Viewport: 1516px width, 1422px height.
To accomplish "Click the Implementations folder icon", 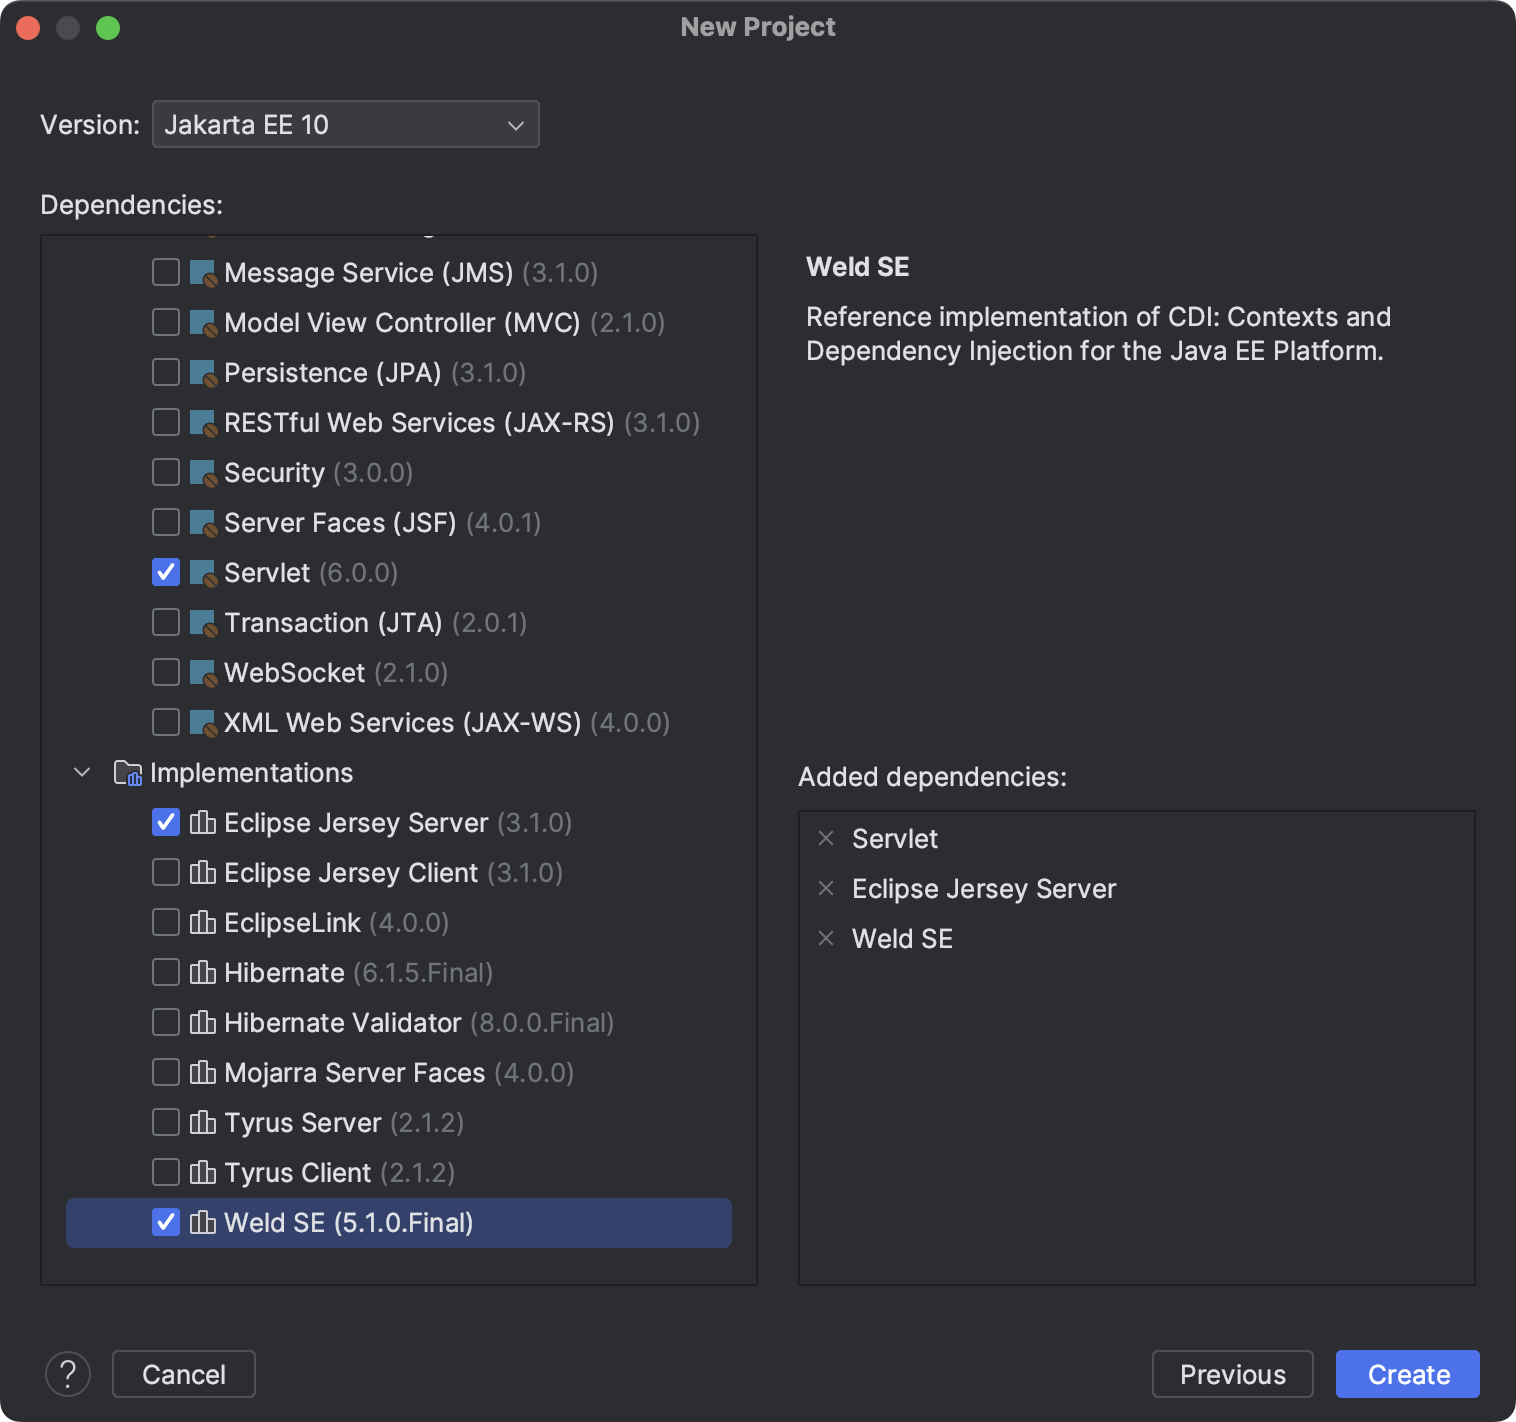I will (129, 772).
